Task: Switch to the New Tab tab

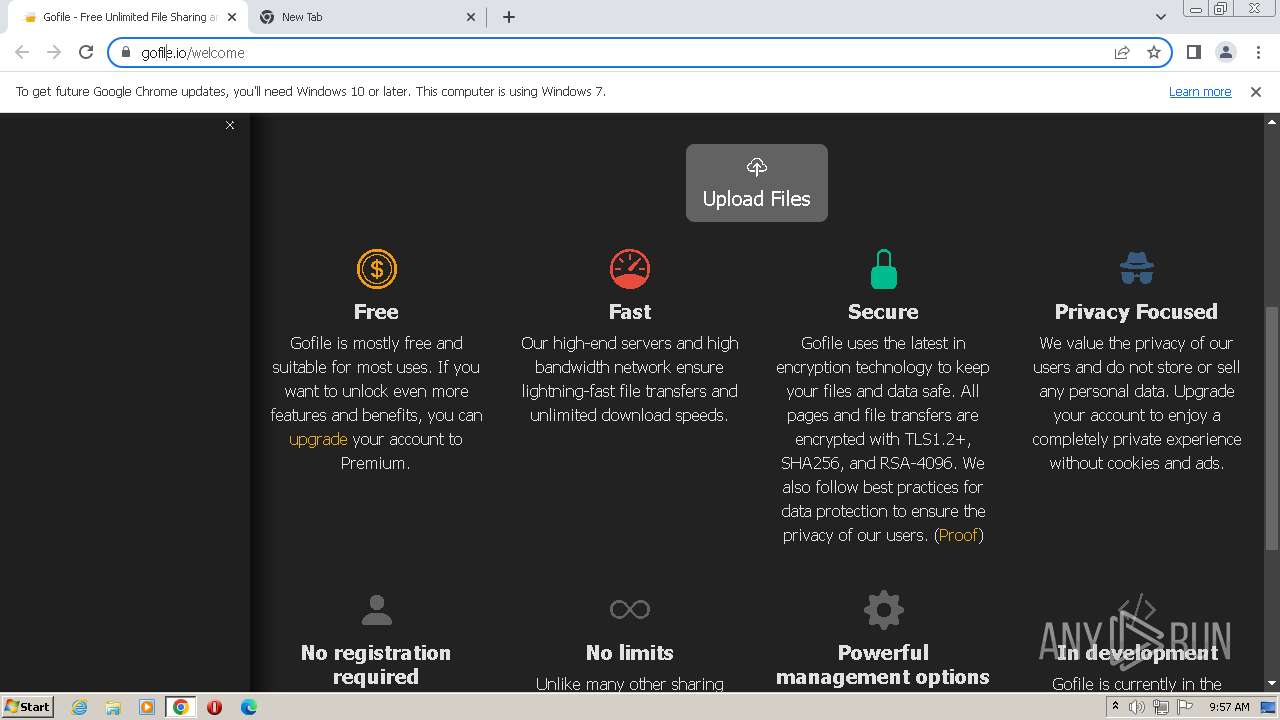Action: click(367, 17)
